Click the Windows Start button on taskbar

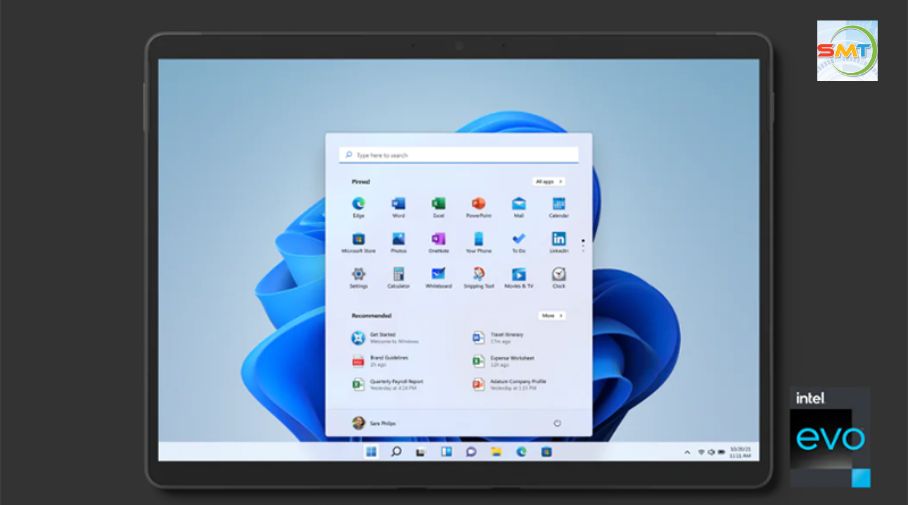(x=371, y=452)
